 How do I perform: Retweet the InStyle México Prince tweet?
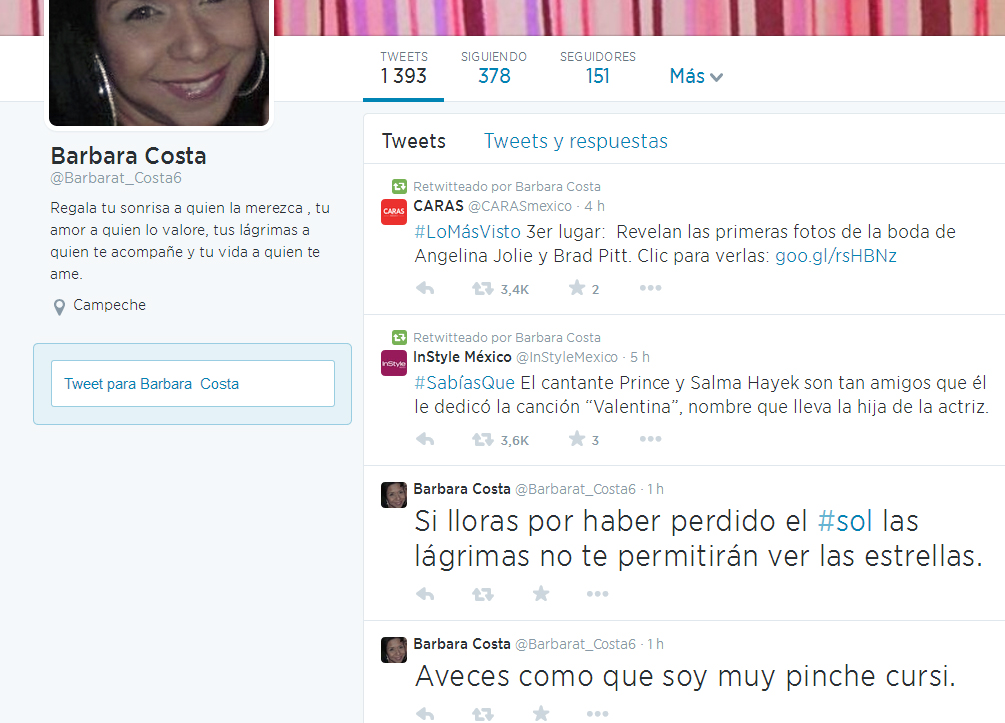tap(483, 440)
